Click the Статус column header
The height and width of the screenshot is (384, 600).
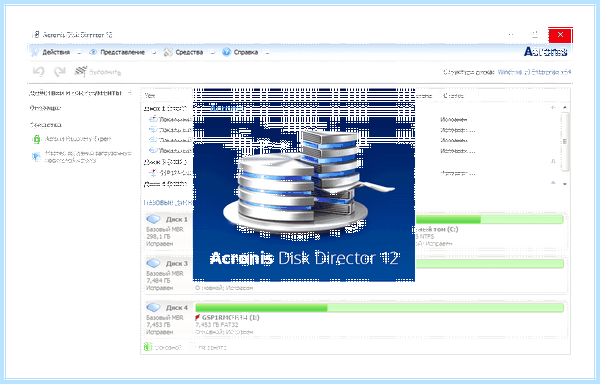pyautogui.click(x=453, y=96)
